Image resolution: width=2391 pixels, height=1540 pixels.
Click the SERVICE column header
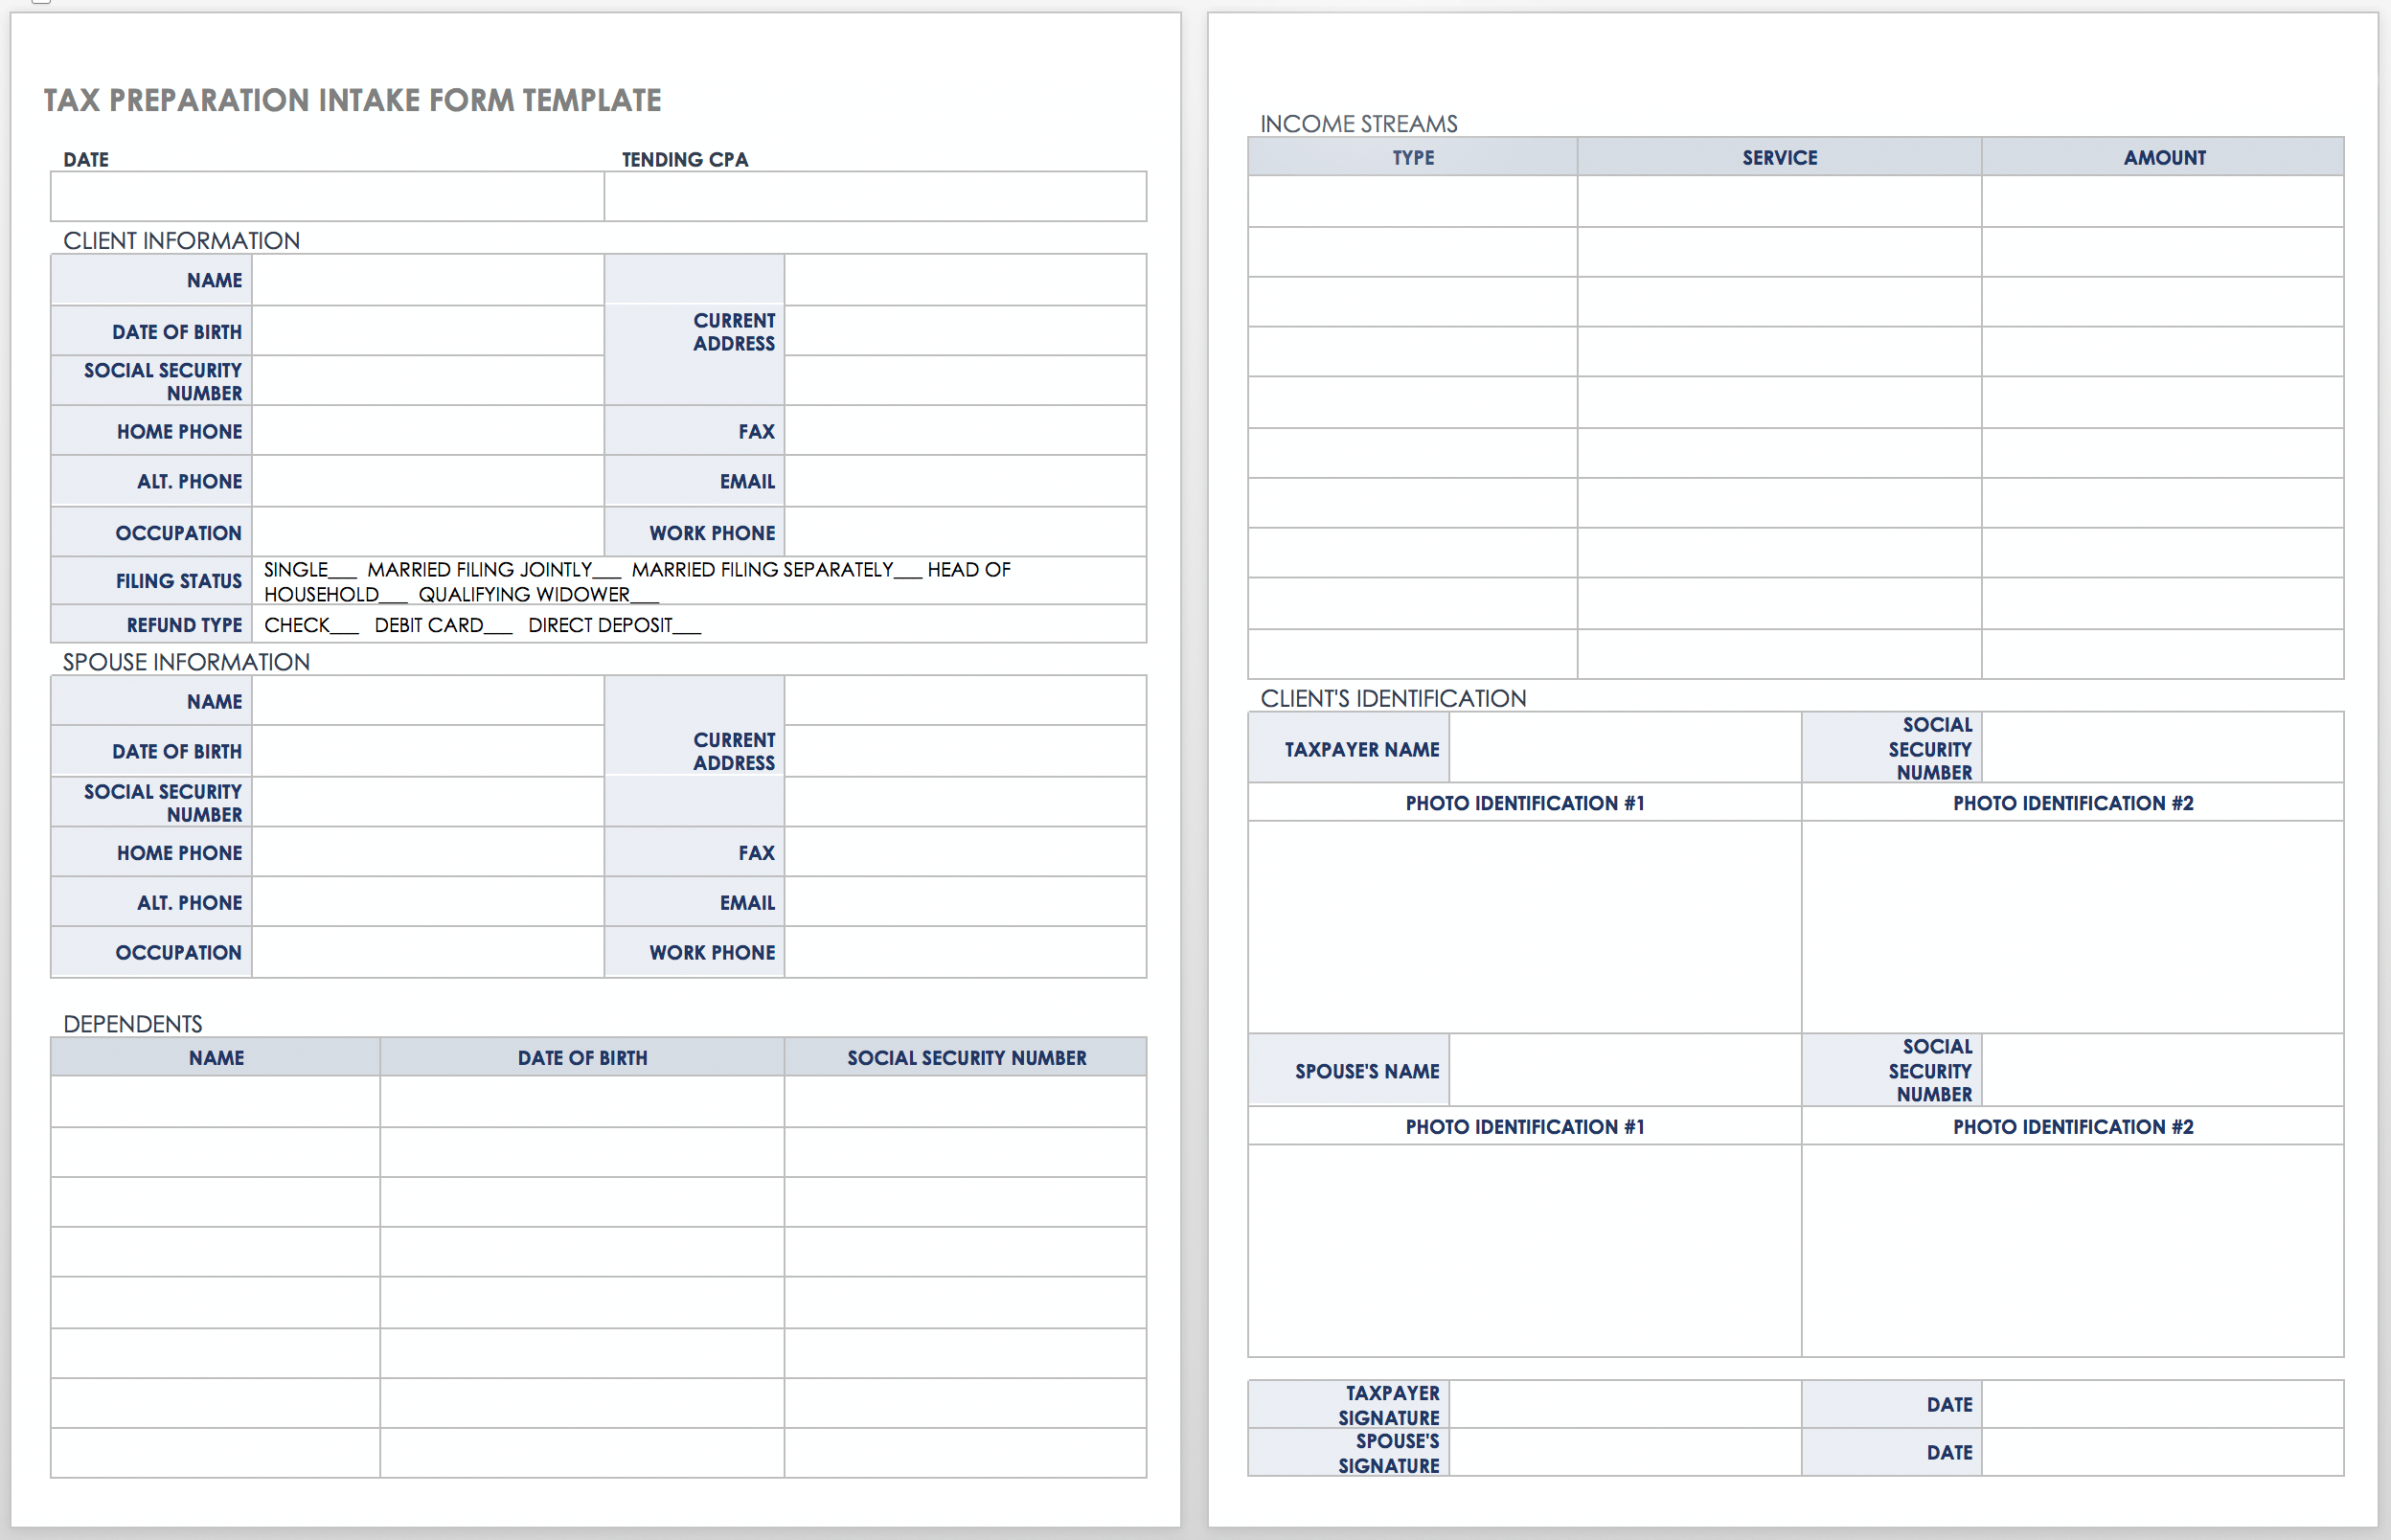tap(1779, 158)
